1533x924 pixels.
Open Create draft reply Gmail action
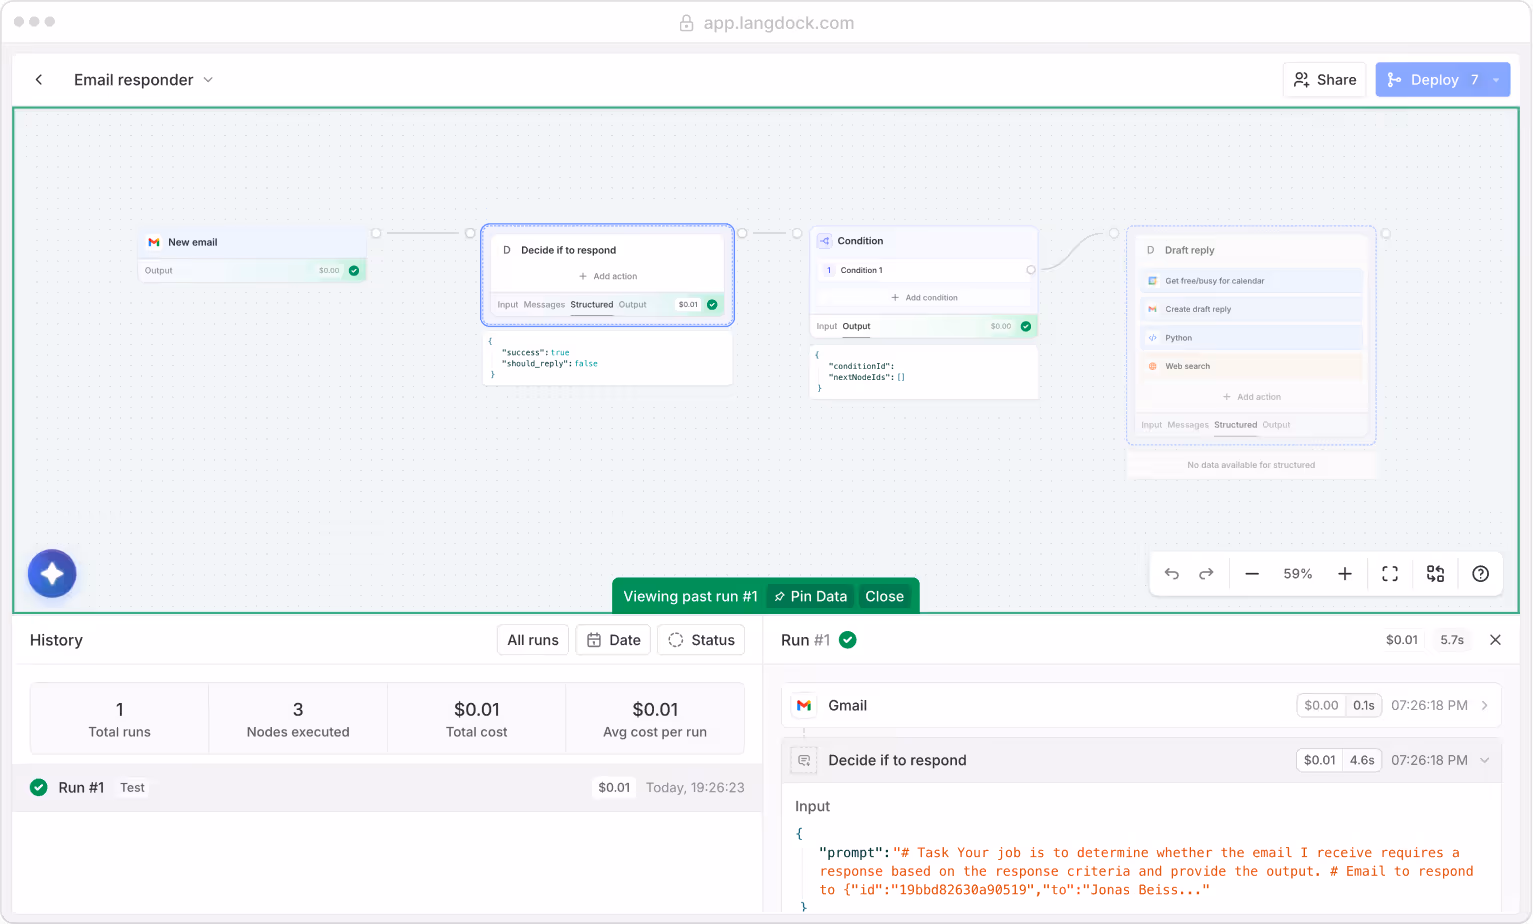point(1252,309)
